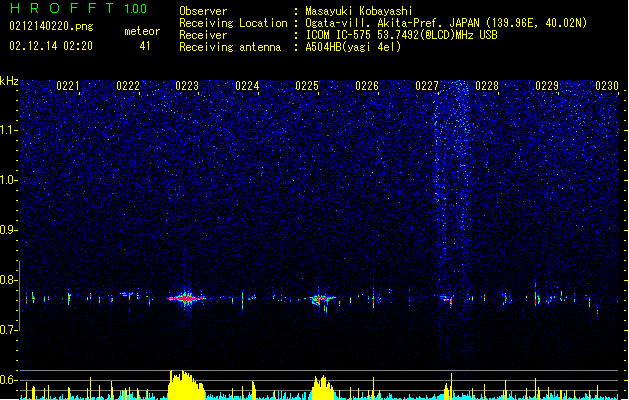The width and height of the screenshot is (629, 400).
Task: Click the Receiver label
Action: click(x=203, y=35)
